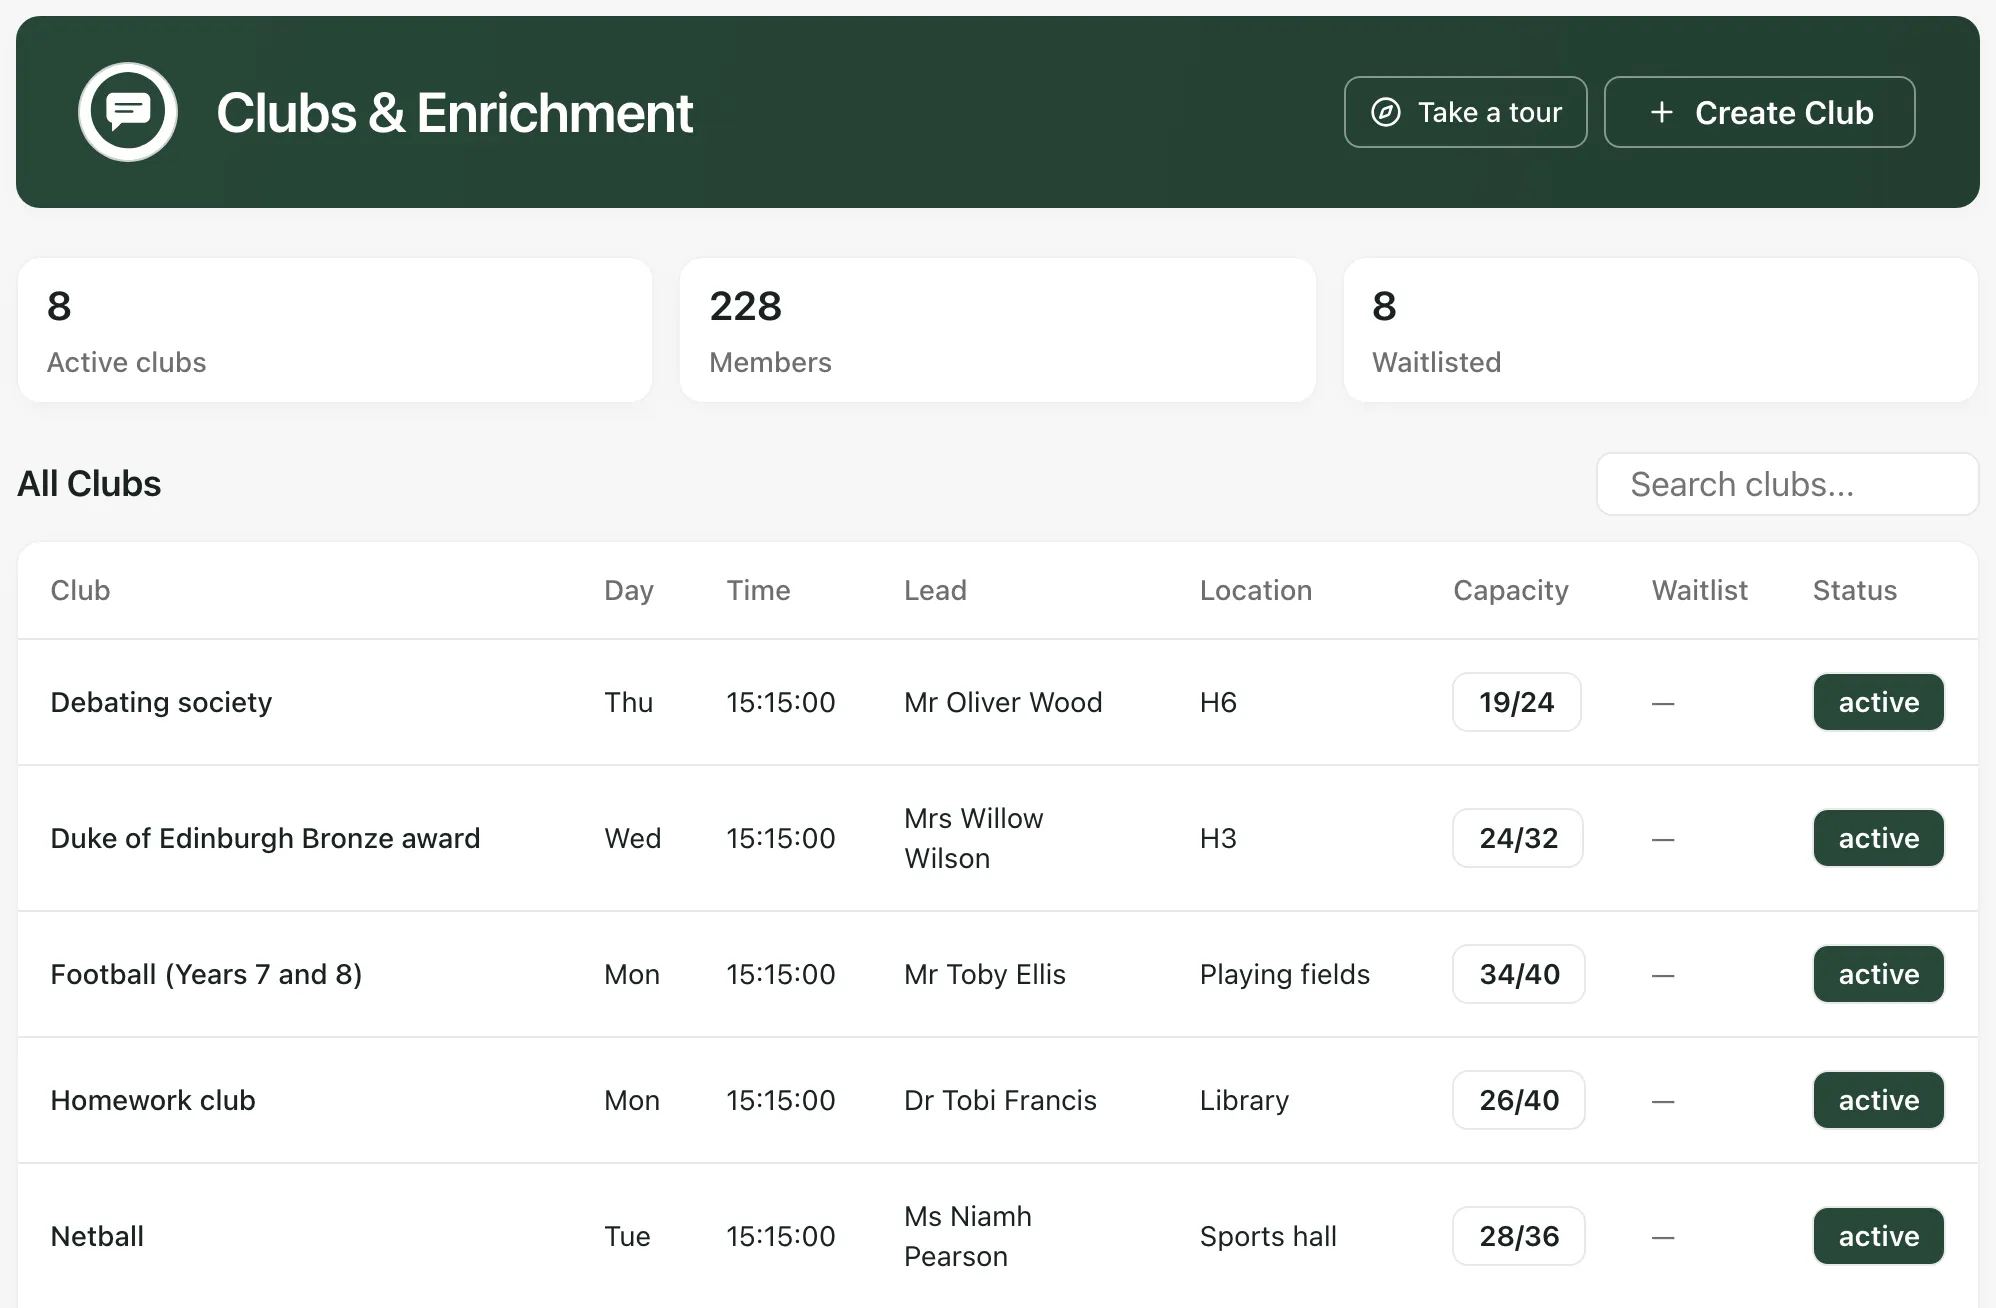Open the Homework club row
The width and height of the screenshot is (1996, 1308).
(997, 1100)
